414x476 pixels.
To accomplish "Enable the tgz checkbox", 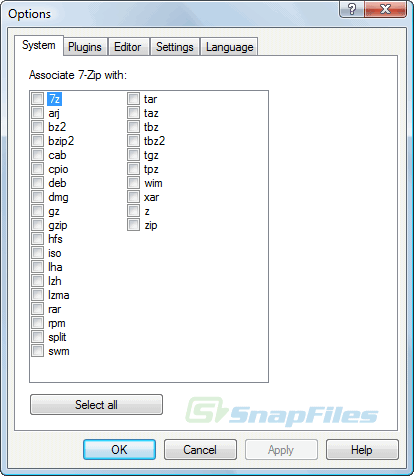I will pos(133,155).
